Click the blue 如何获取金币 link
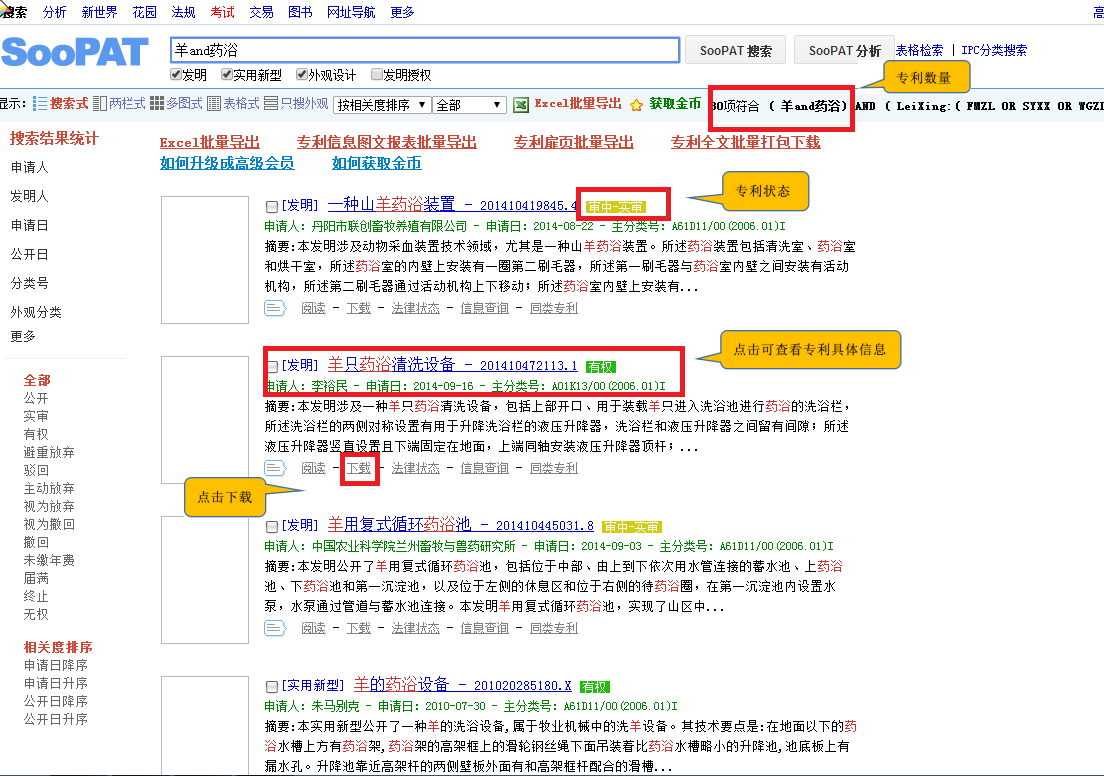1104x776 pixels. 377,163
